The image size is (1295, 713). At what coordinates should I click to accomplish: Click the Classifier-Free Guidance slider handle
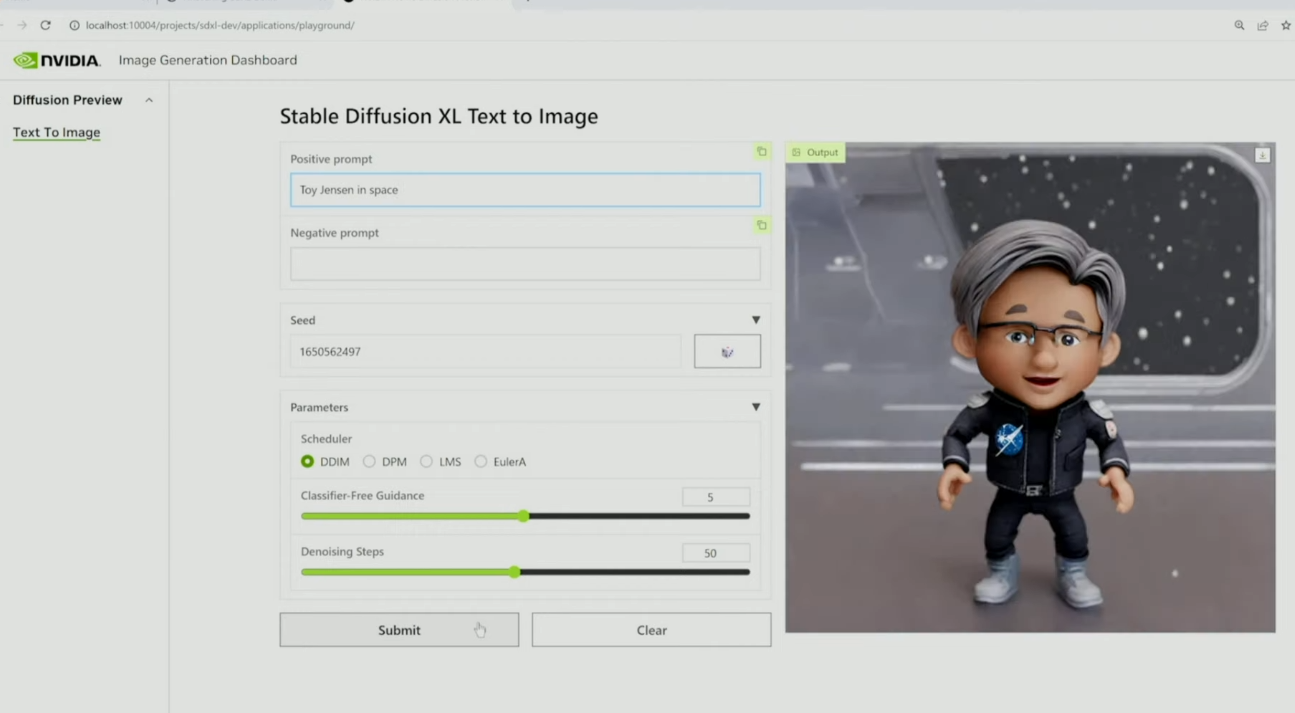point(523,516)
